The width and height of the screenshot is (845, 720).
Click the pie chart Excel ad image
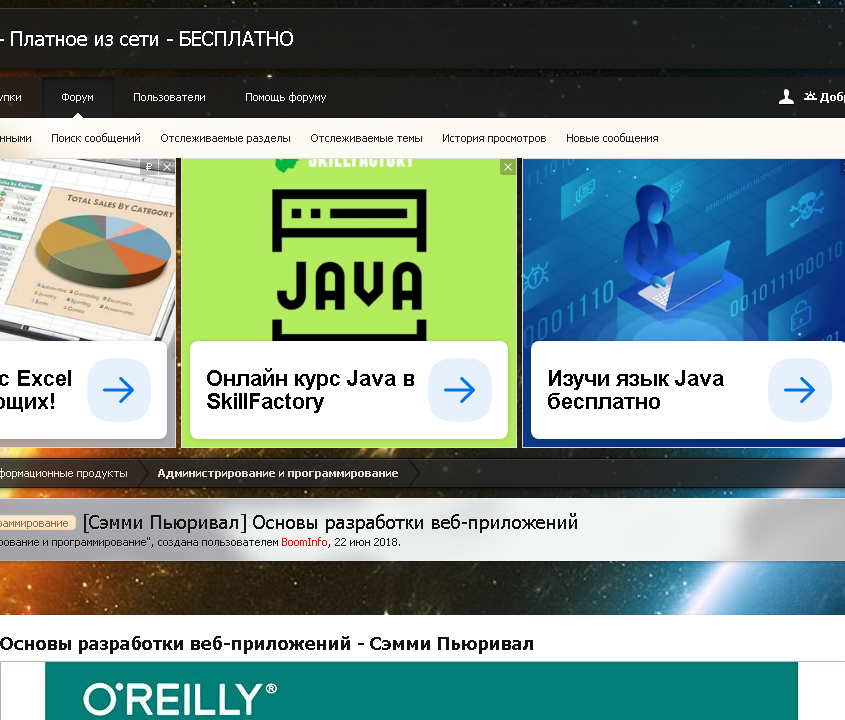[x=88, y=250]
